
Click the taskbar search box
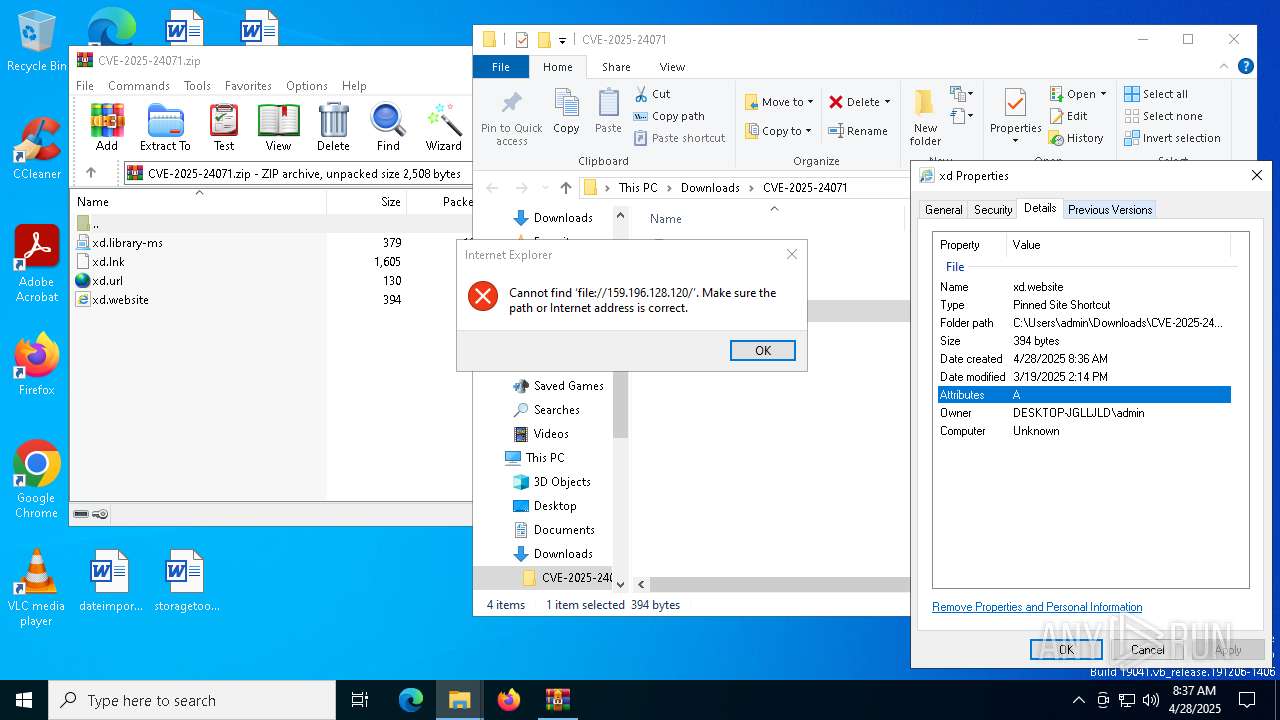coord(192,700)
